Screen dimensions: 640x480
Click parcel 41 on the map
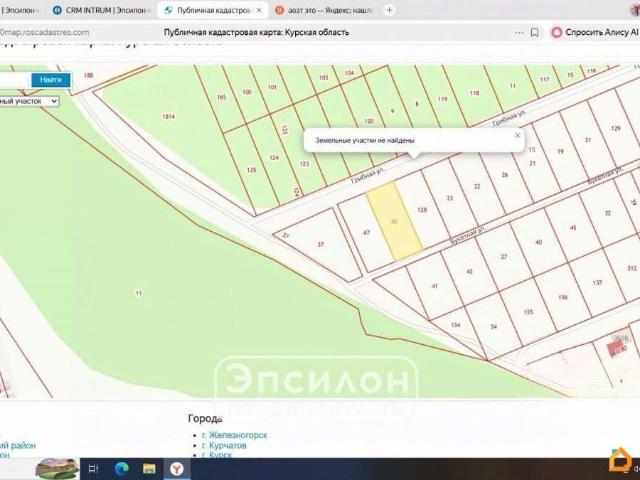click(434, 286)
